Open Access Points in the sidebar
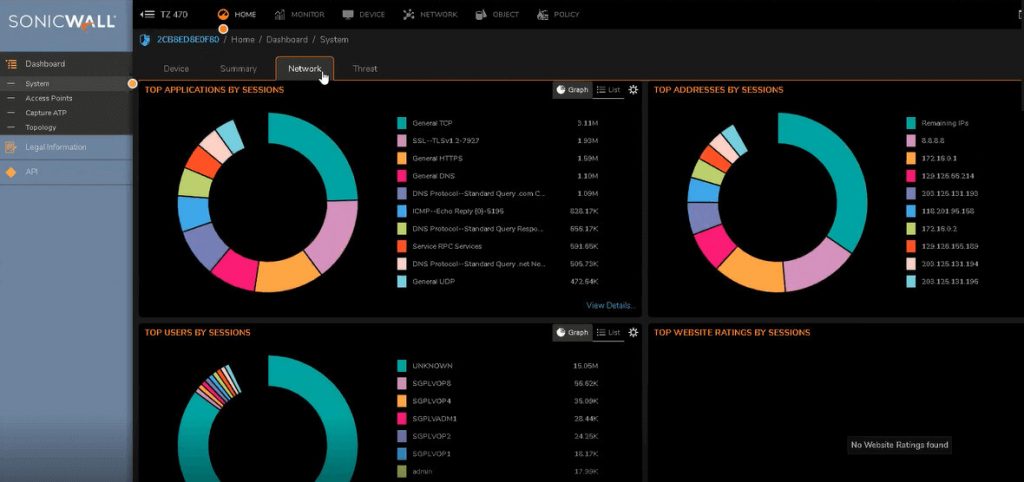 tap(66, 98)
